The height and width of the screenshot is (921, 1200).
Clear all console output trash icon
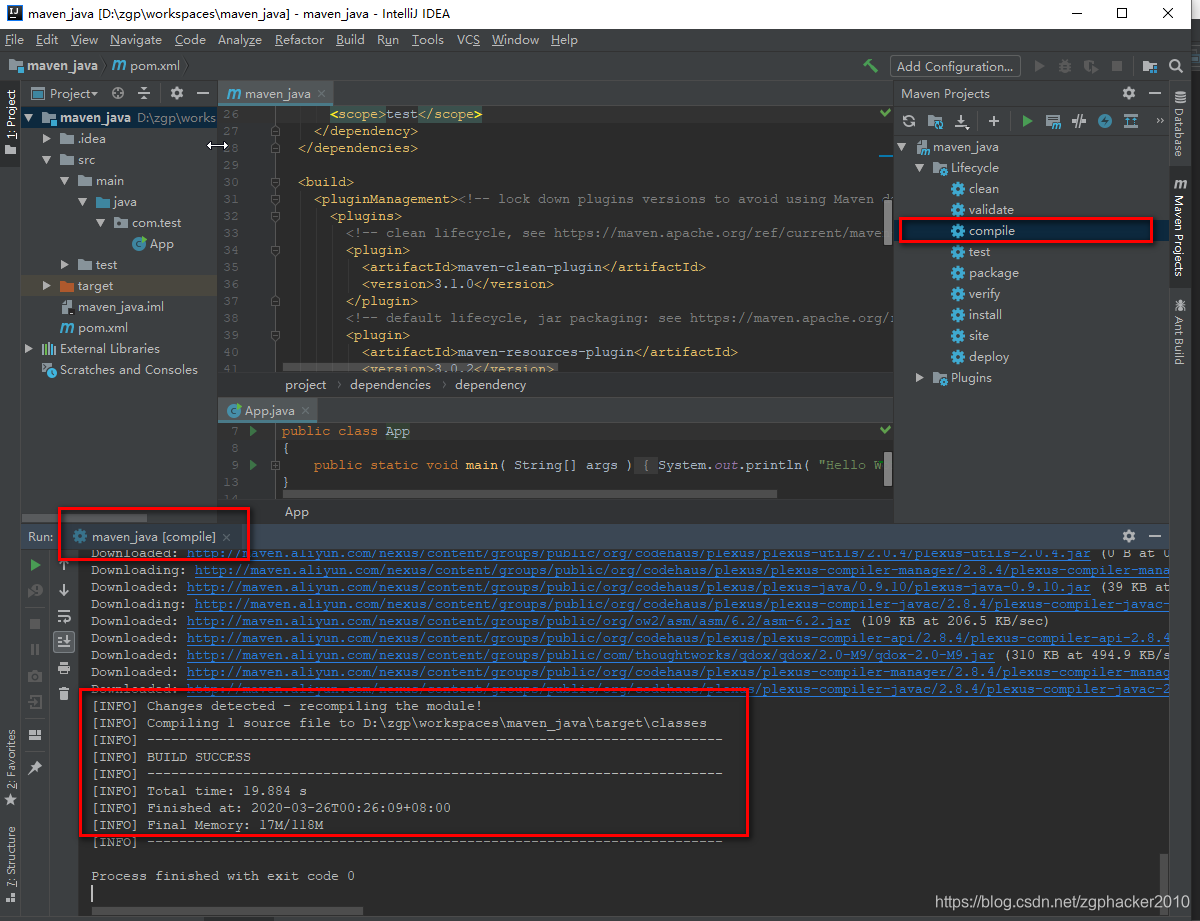pos(64,693)
